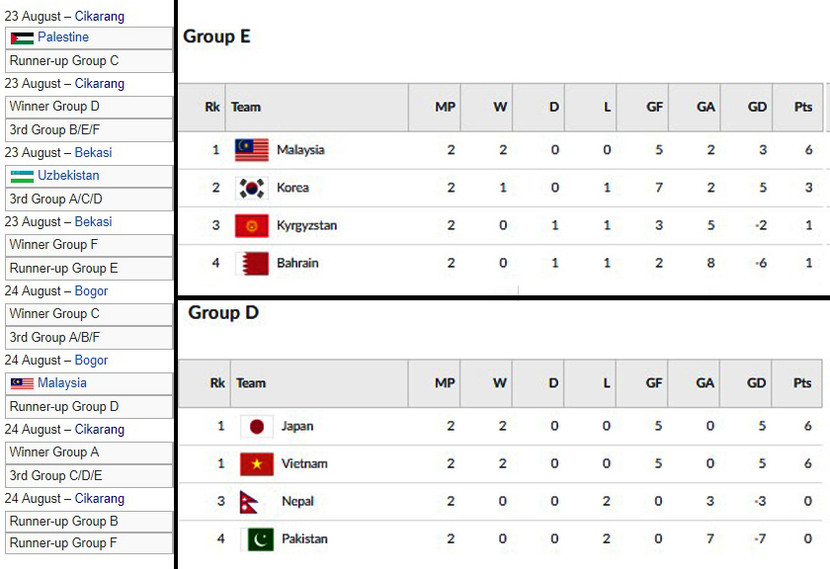Click the Kyrgyzstan flag icon
Image resolution: width=830 pixels, height=569 pixels.
pyautogui.click(x=252, y=226)
